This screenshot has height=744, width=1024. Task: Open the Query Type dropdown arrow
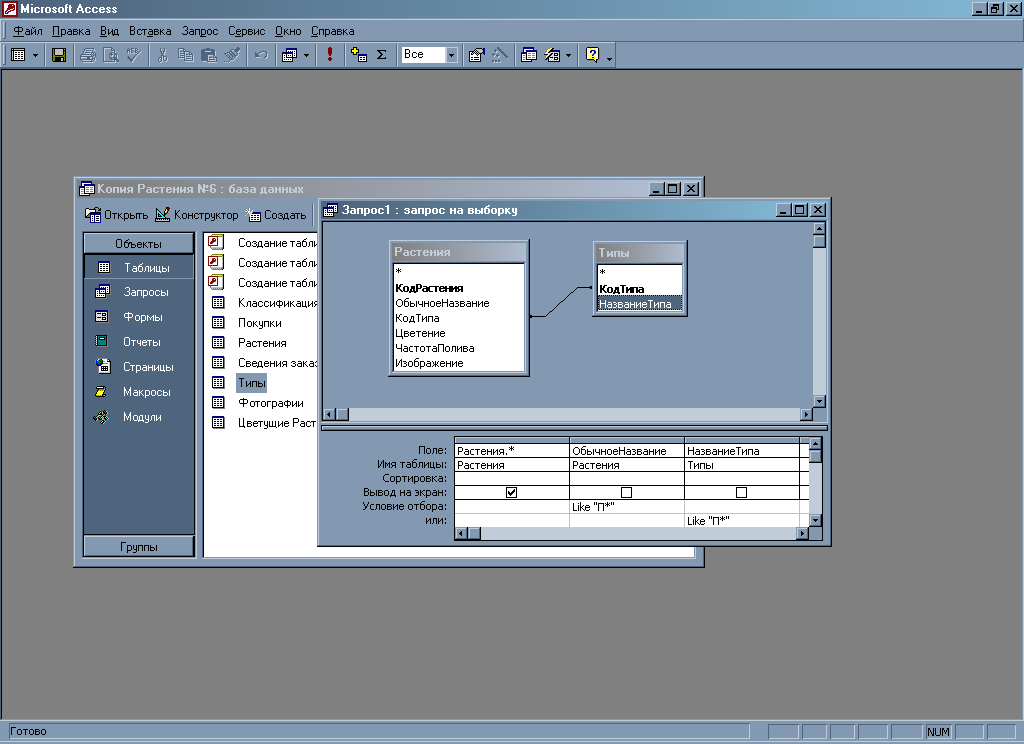coord(306,55)
